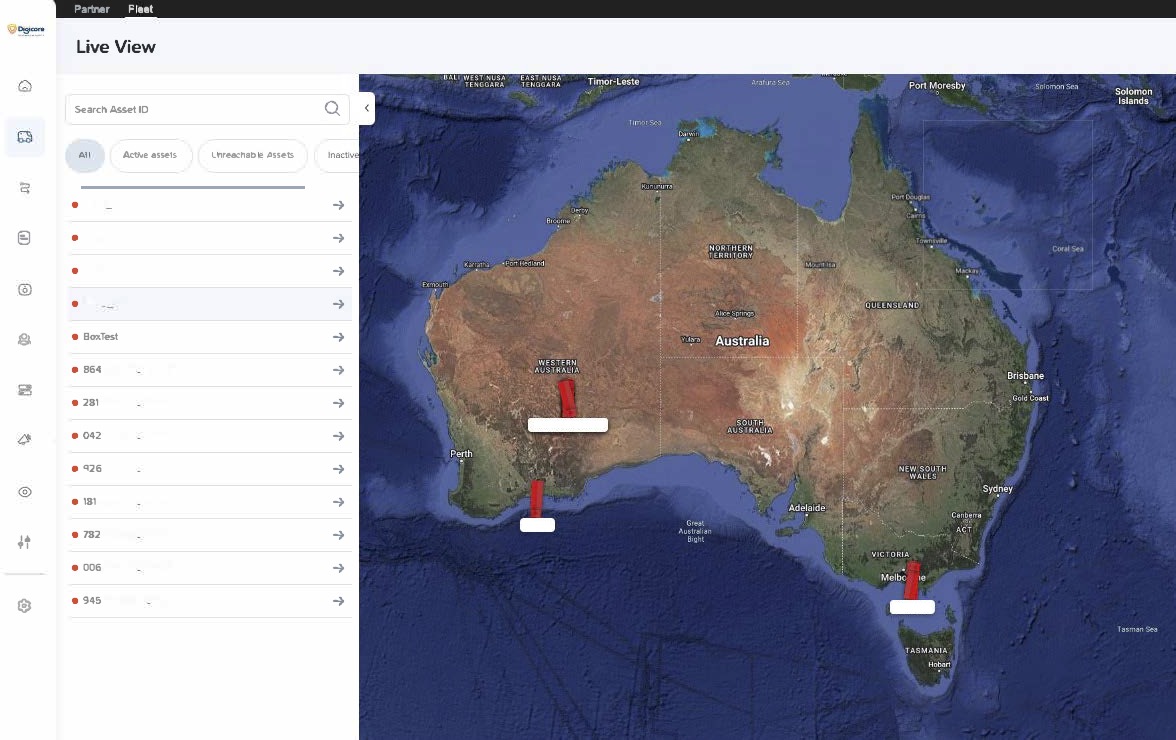Open the Home icon in sidebar
Screen dimensions: 1176x740
click(x=25, y=86)
